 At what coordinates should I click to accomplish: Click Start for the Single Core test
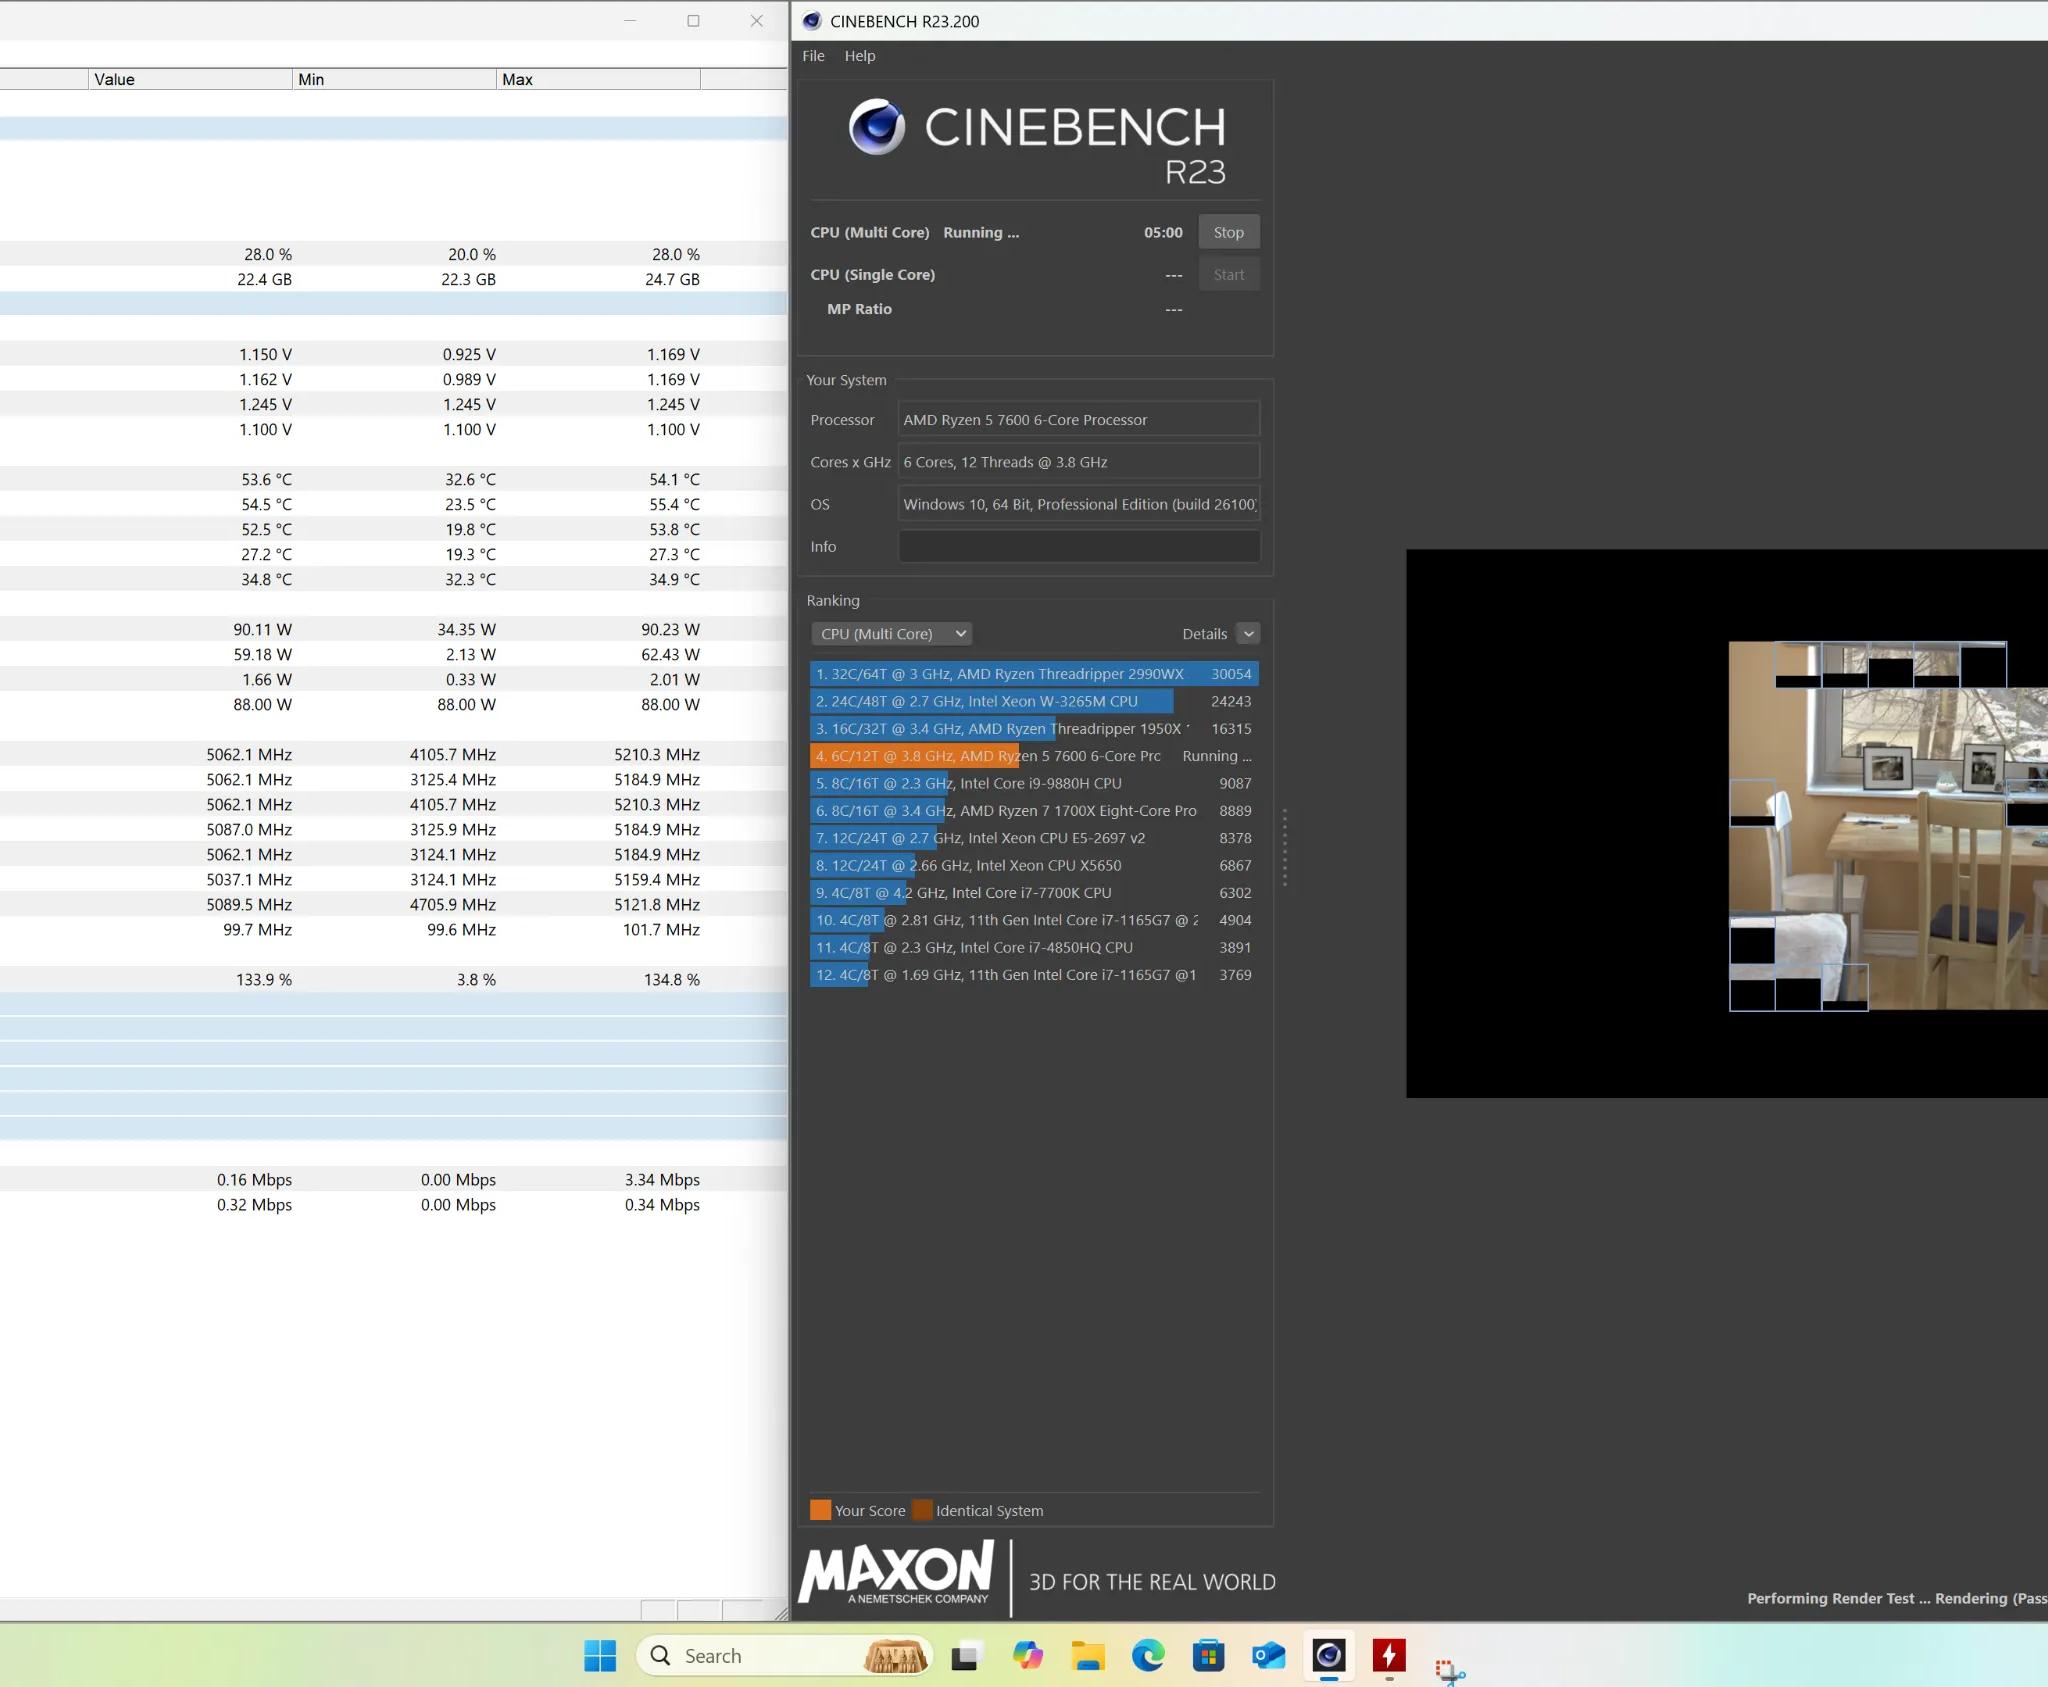1228,275
